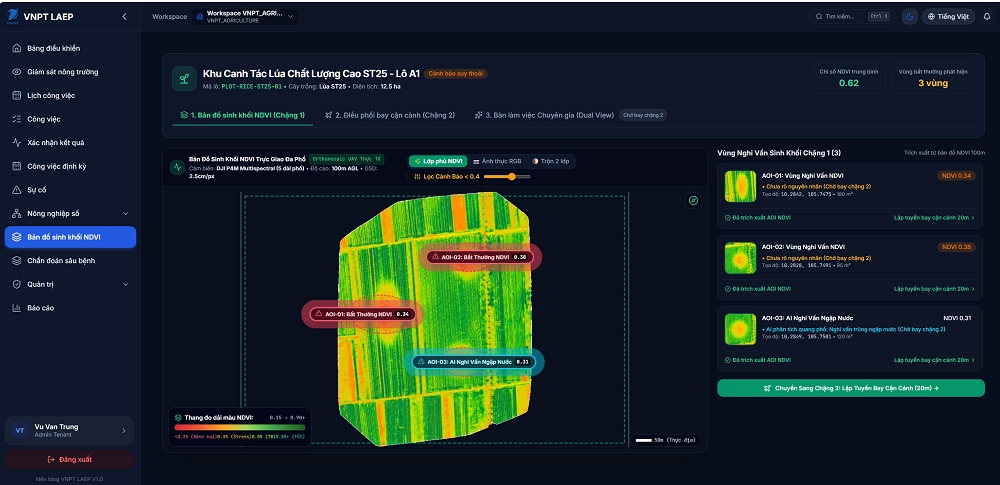This screenshot has height=485, width=1000.
Task: Click Chẩn đoán sâu bệnh layers icon
Action: pyautogui.click(x=17, y=261)
